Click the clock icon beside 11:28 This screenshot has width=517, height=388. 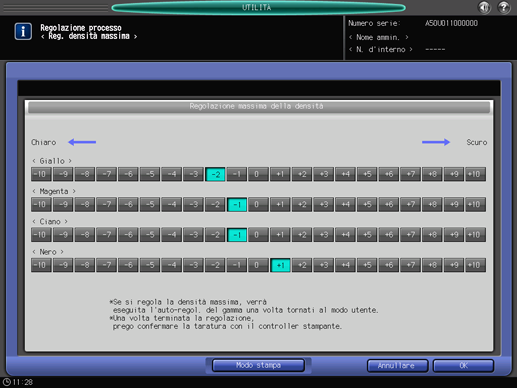coord(6,382)
